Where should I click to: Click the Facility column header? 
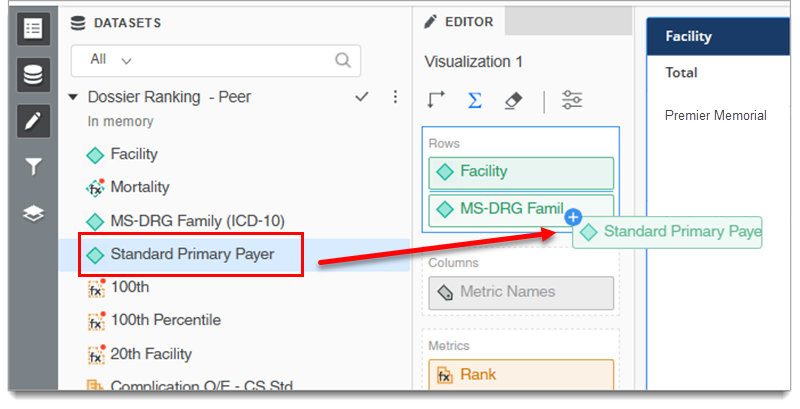[x=688, y=36]
